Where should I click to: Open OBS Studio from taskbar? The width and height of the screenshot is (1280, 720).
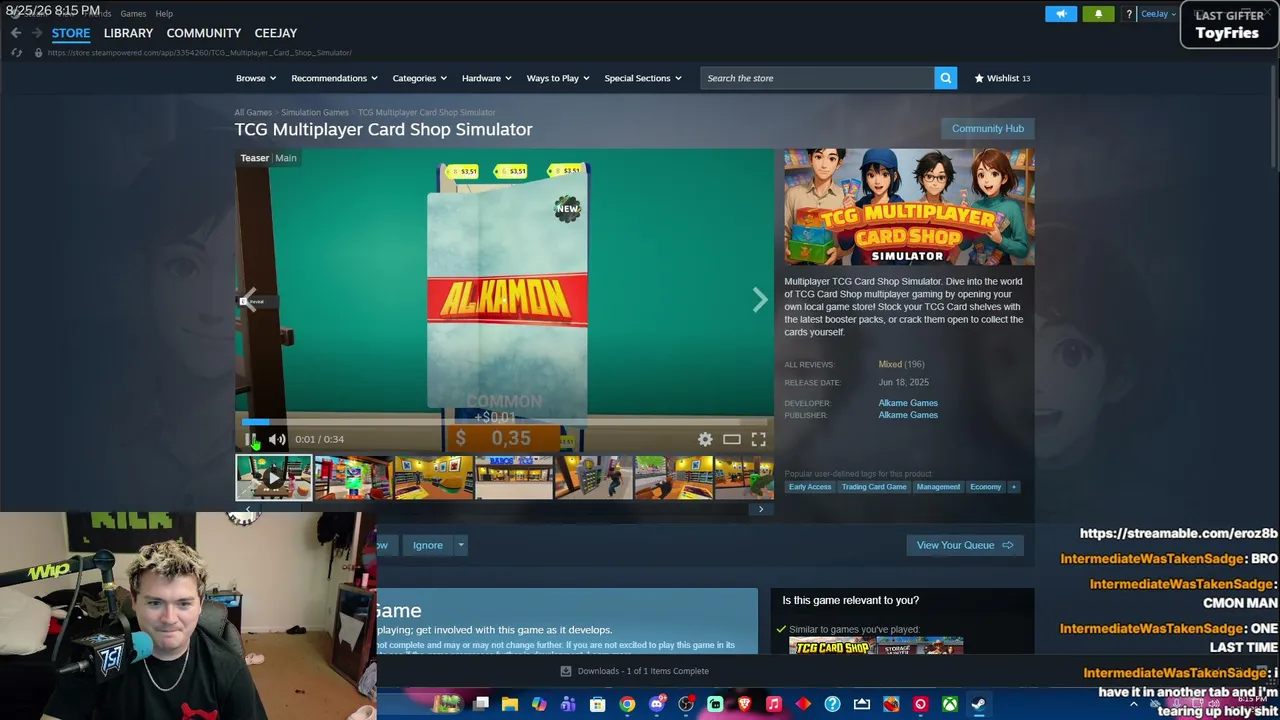[686, 704]
